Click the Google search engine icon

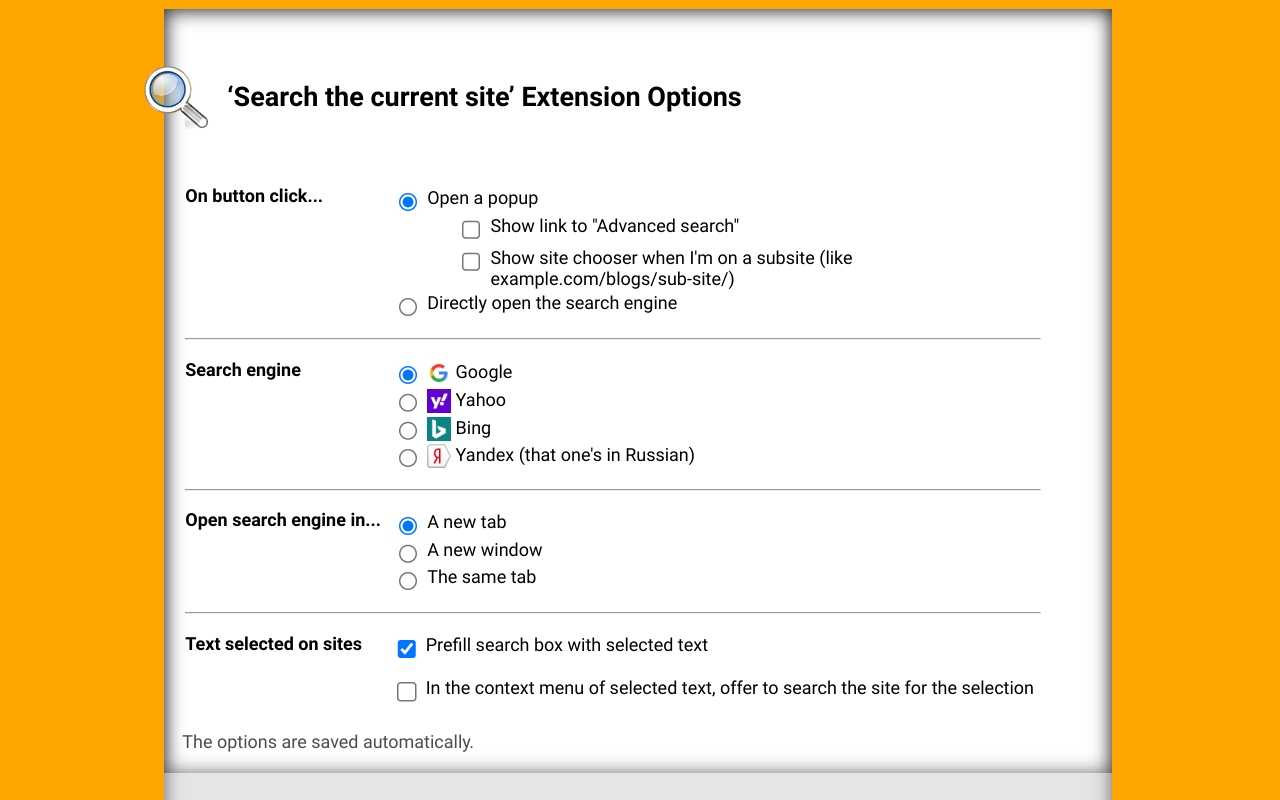pyautogui.click(x=438, y=371)
